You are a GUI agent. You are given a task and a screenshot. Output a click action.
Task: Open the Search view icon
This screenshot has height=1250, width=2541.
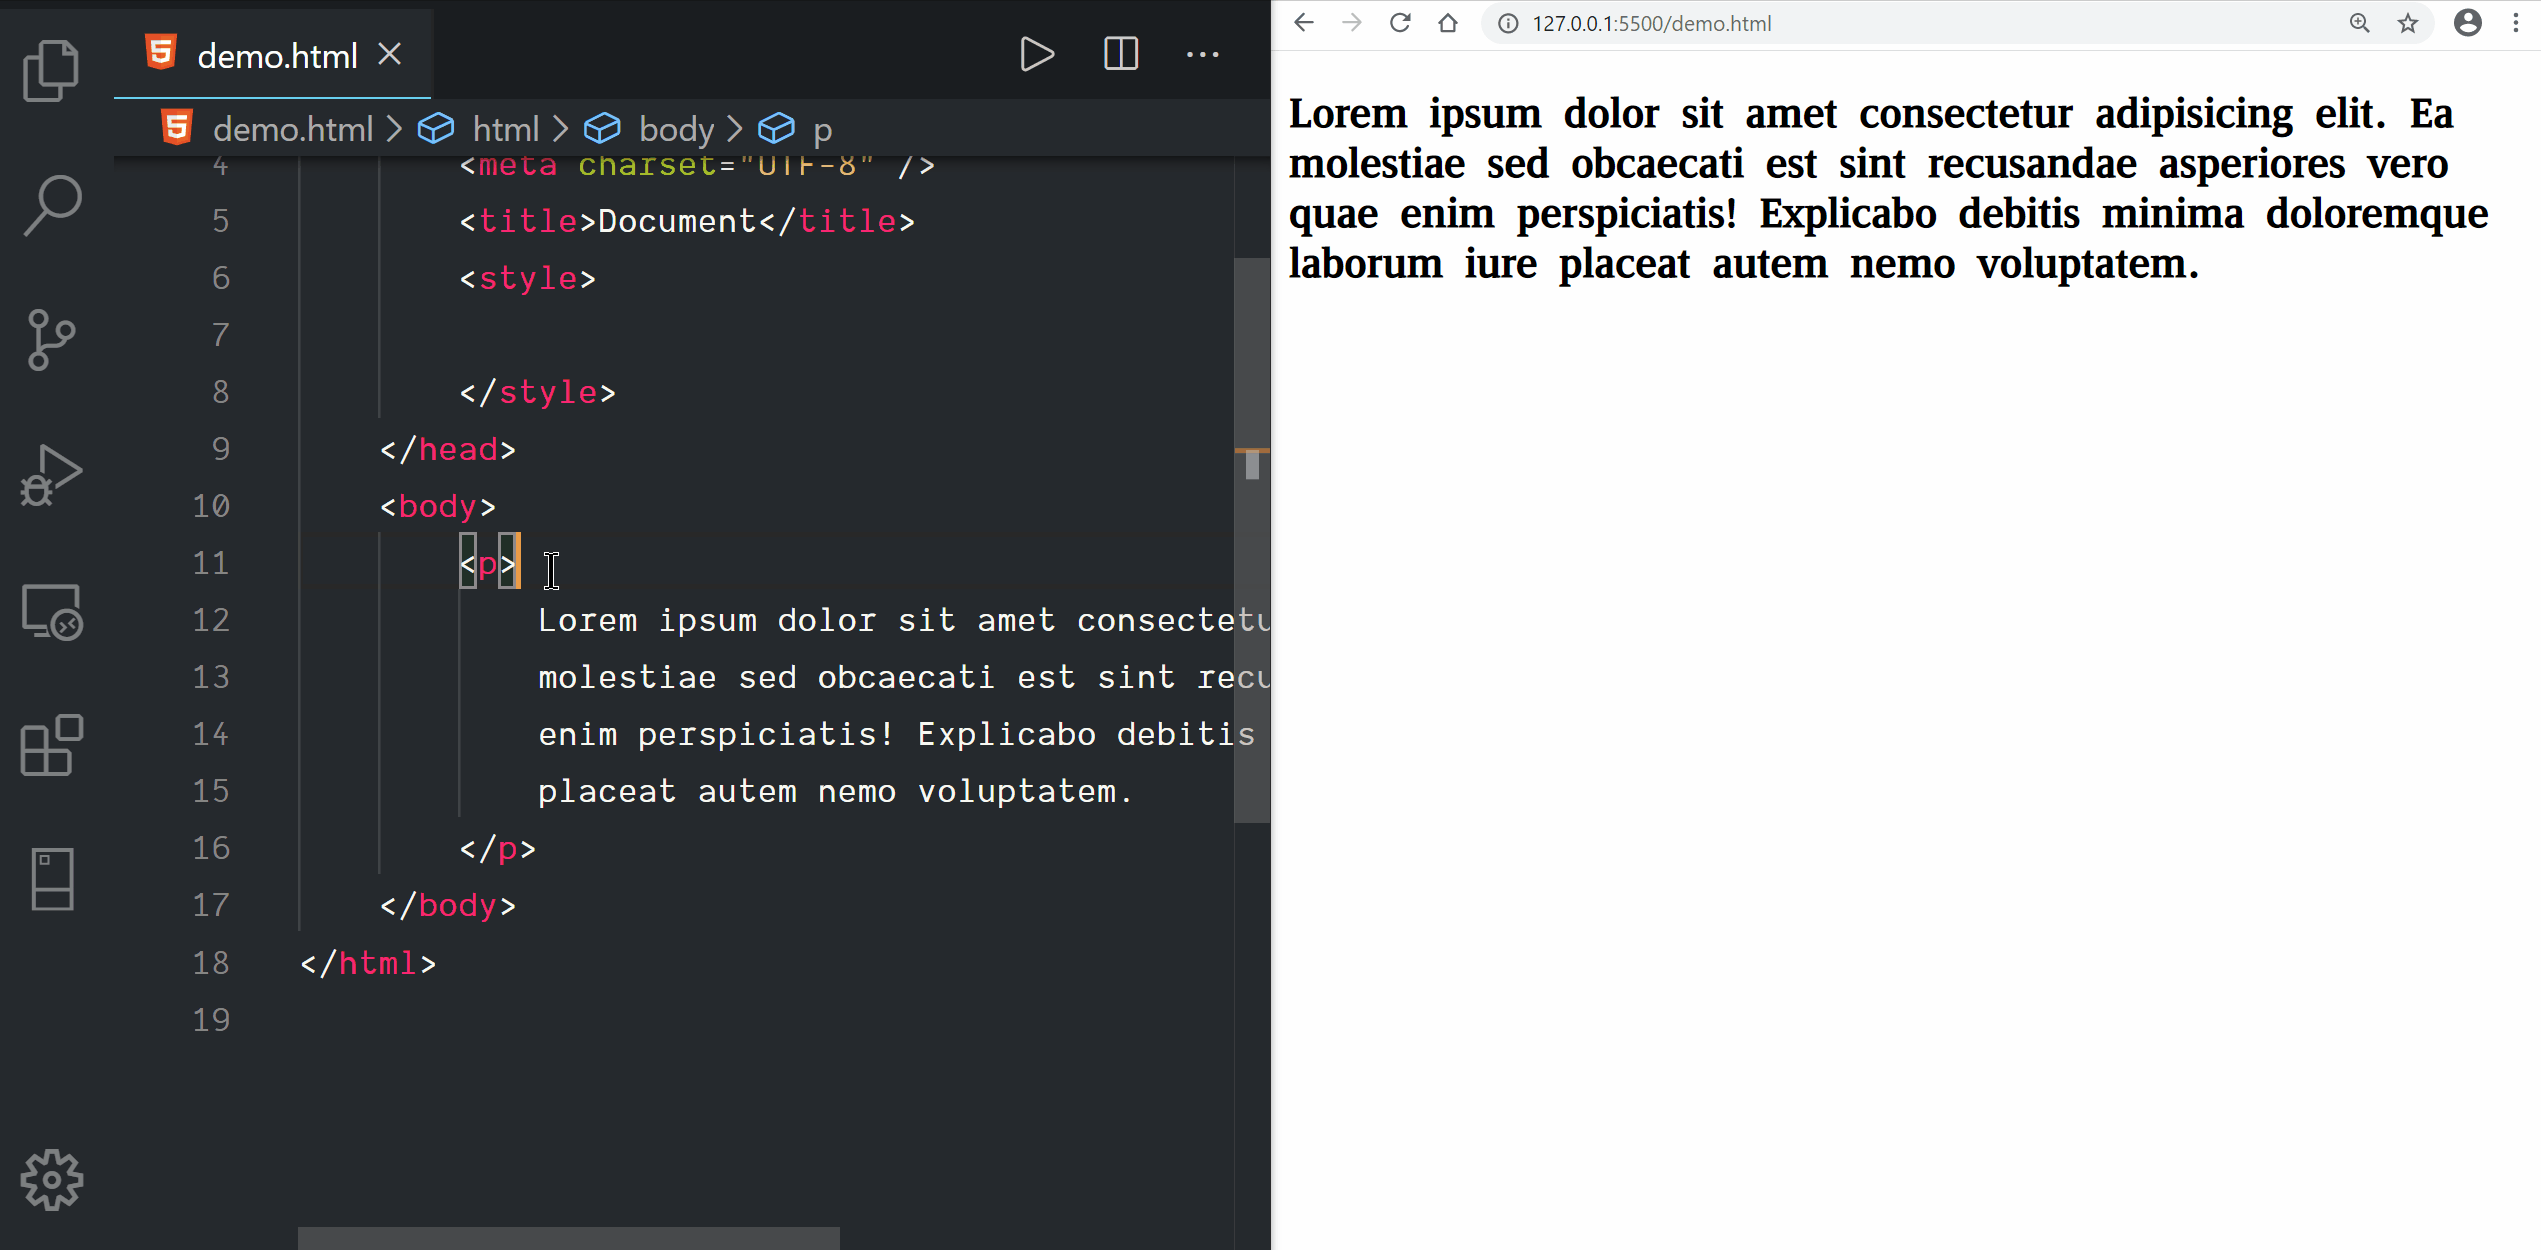tap(51, 205)
